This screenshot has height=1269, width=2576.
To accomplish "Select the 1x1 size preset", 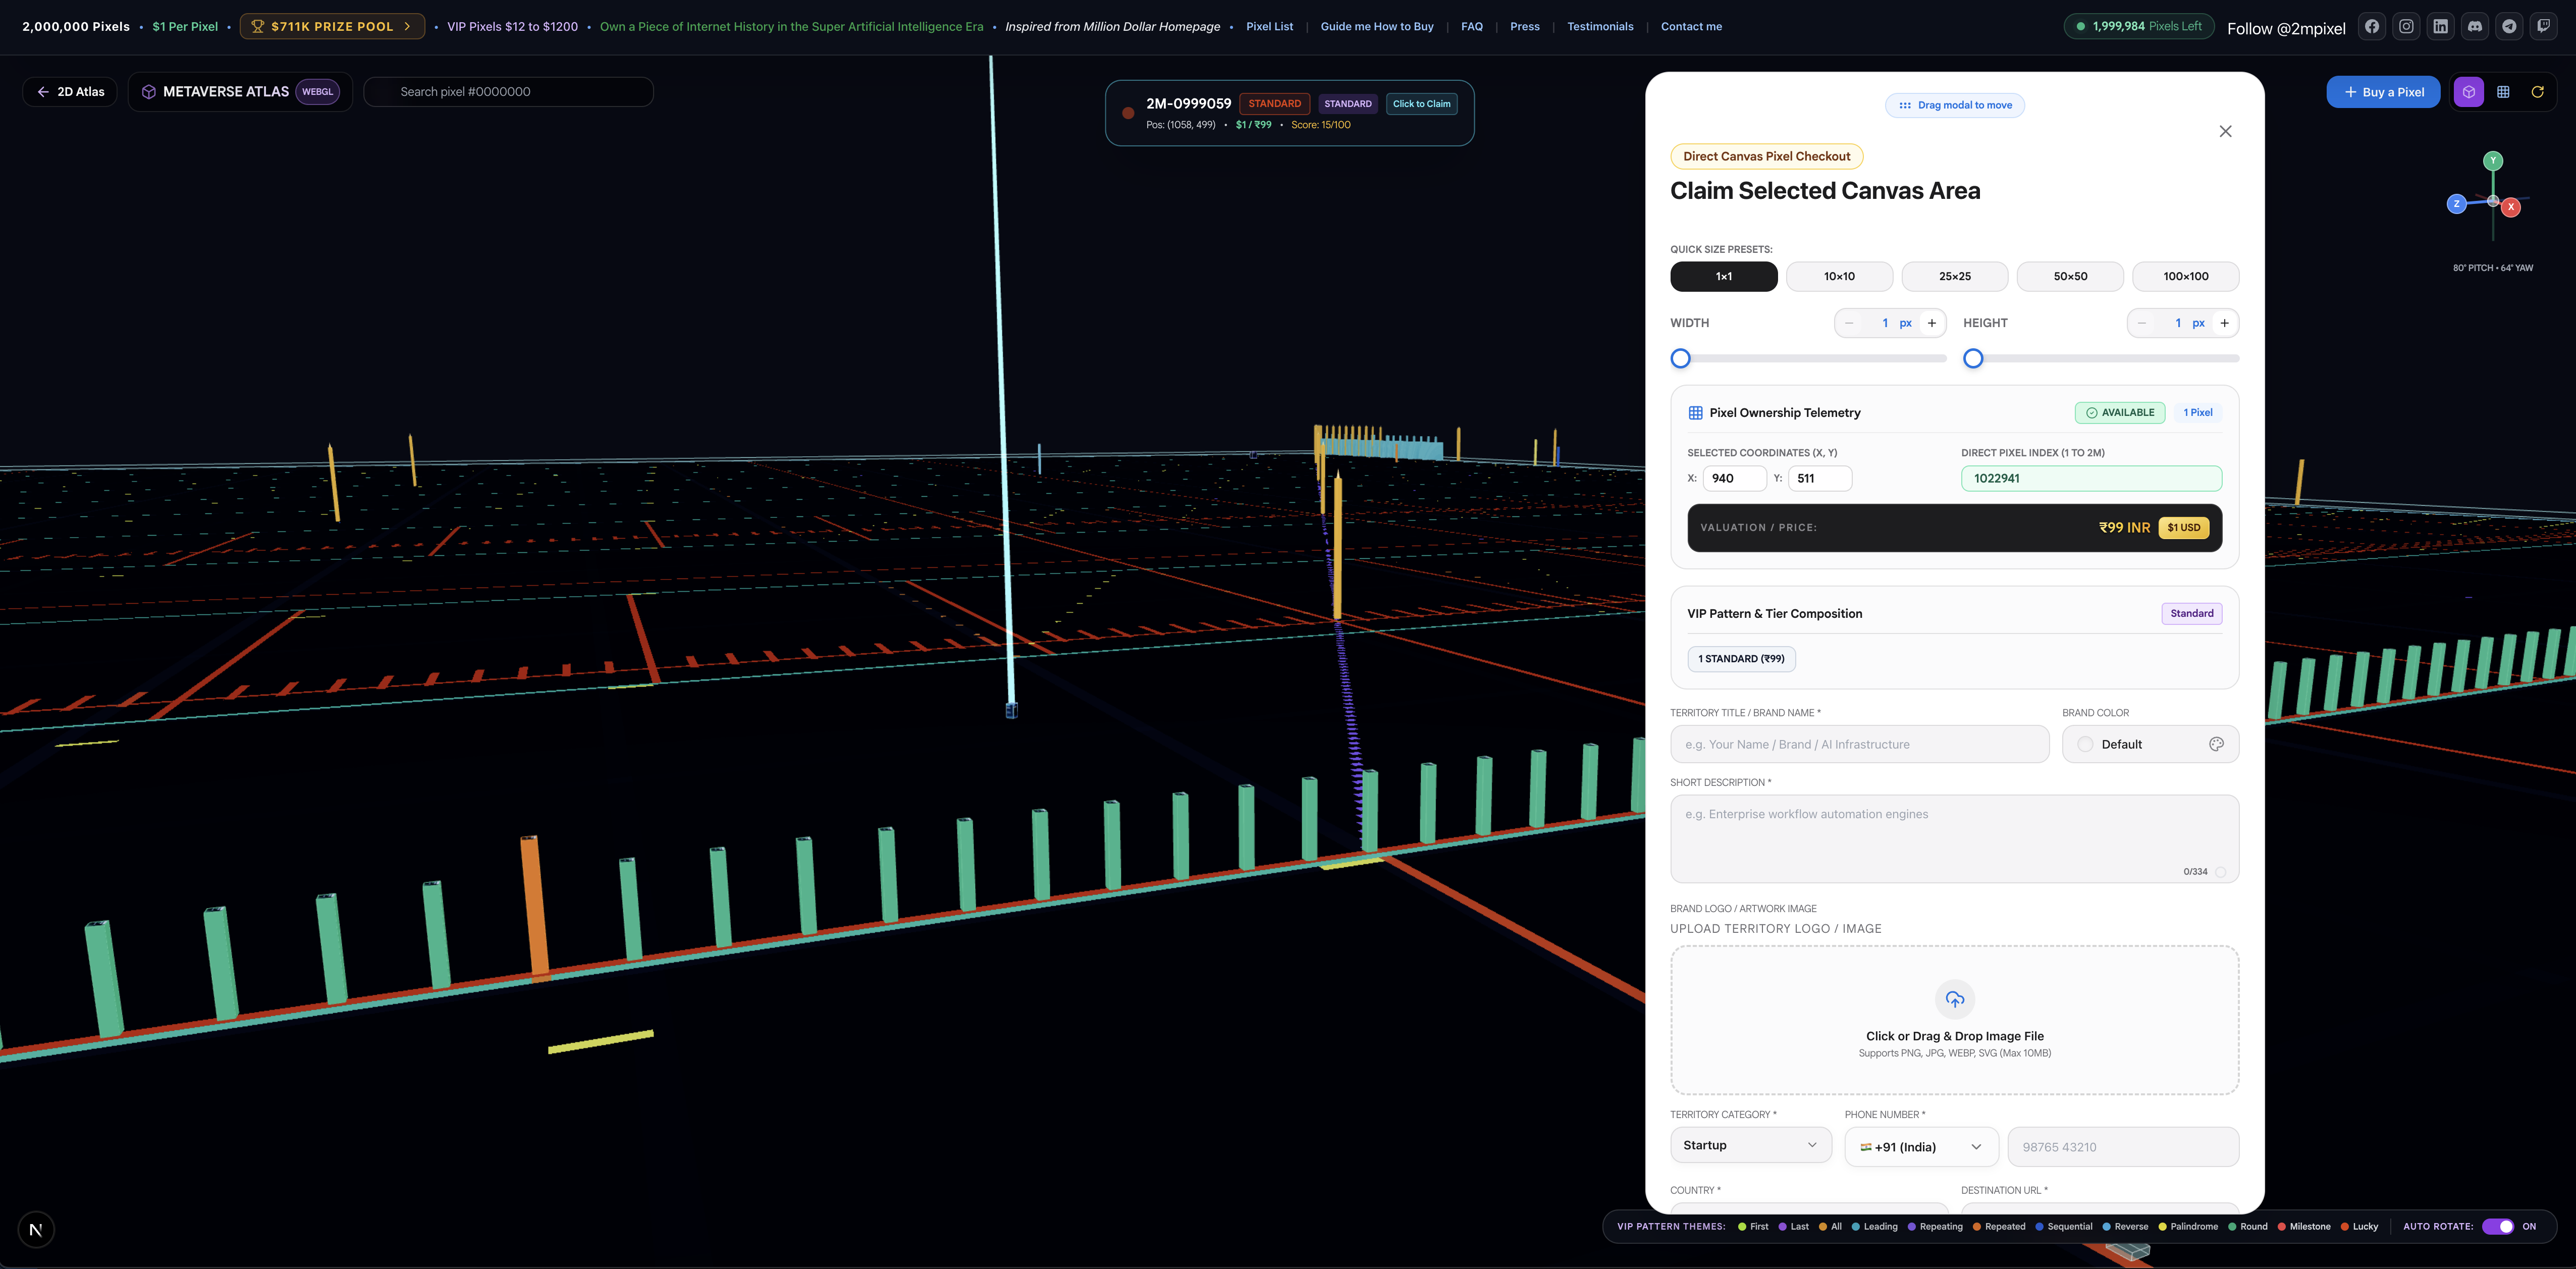I will 1723,277.
